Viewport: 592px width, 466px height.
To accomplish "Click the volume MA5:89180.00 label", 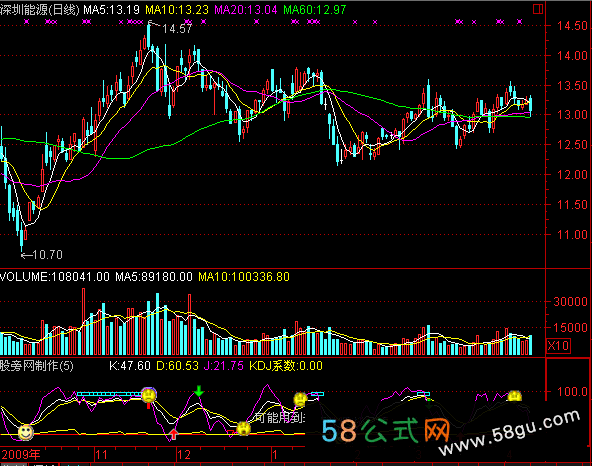I will [x=154, y=277].
